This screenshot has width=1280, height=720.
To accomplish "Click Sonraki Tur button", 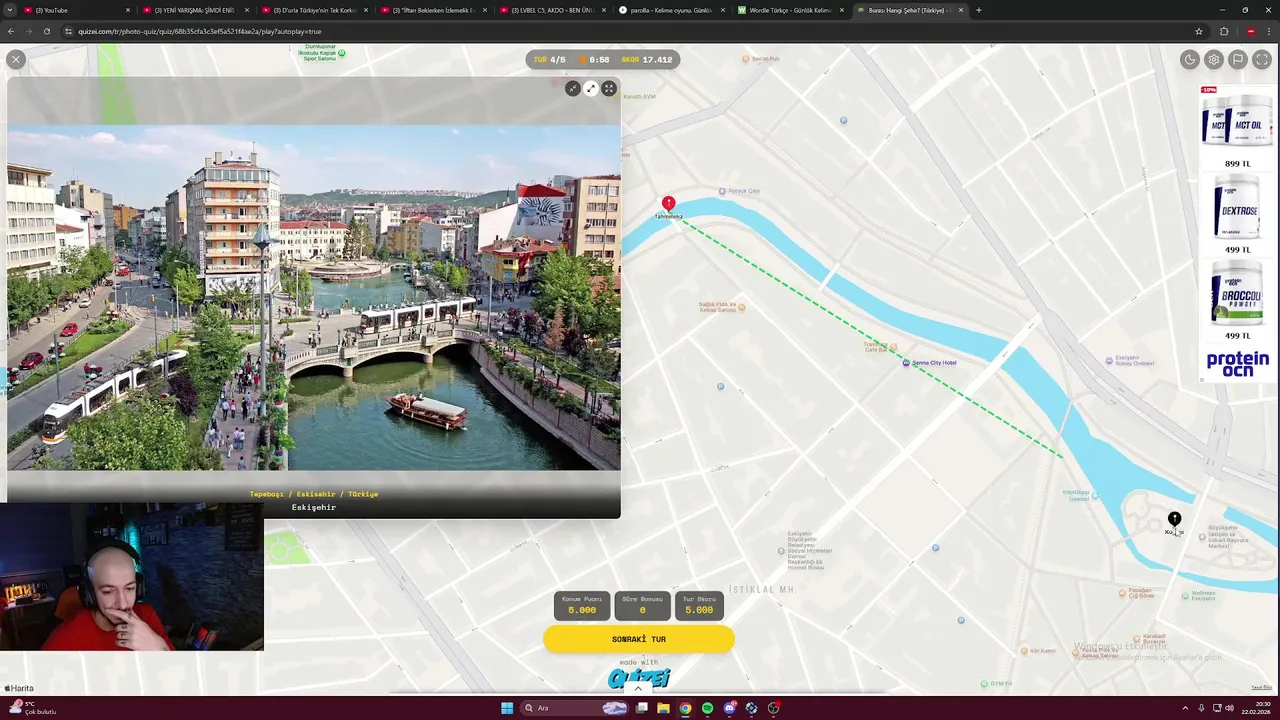I will coord(639,639).
